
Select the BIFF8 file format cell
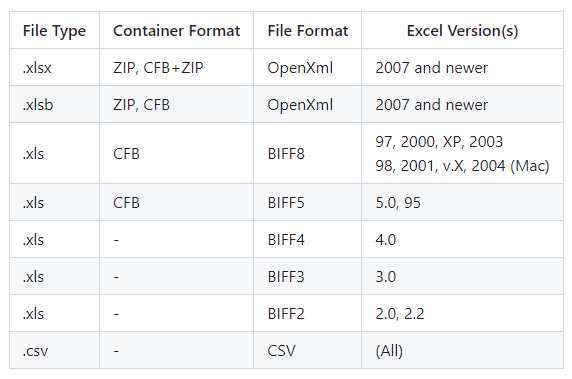point(308,154)
